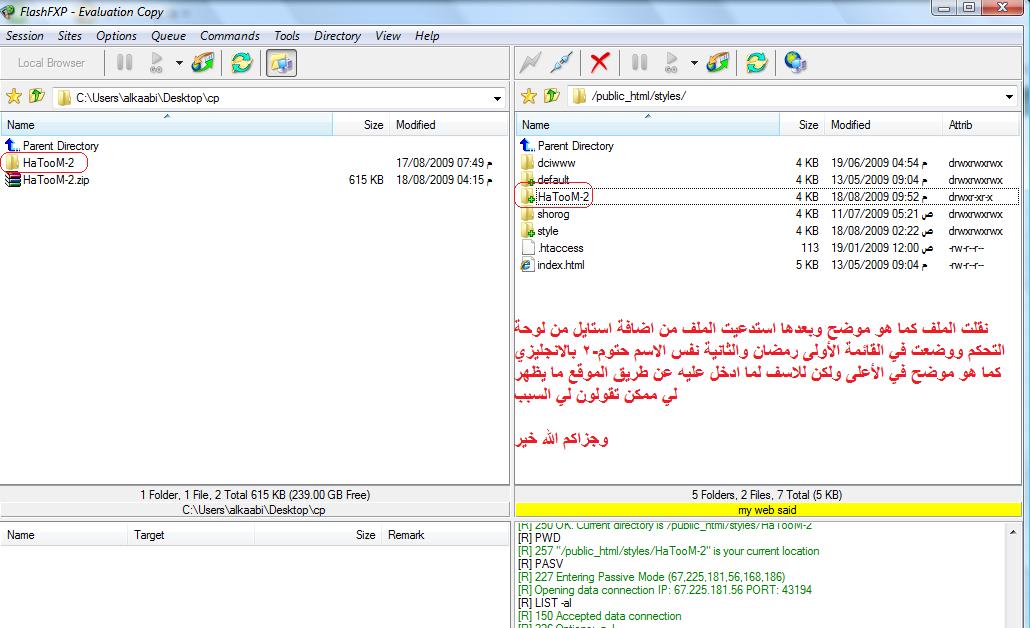This screenshot has height=628, width=1030.
Task: Click the Local Browser button
Action: point(51,63)
